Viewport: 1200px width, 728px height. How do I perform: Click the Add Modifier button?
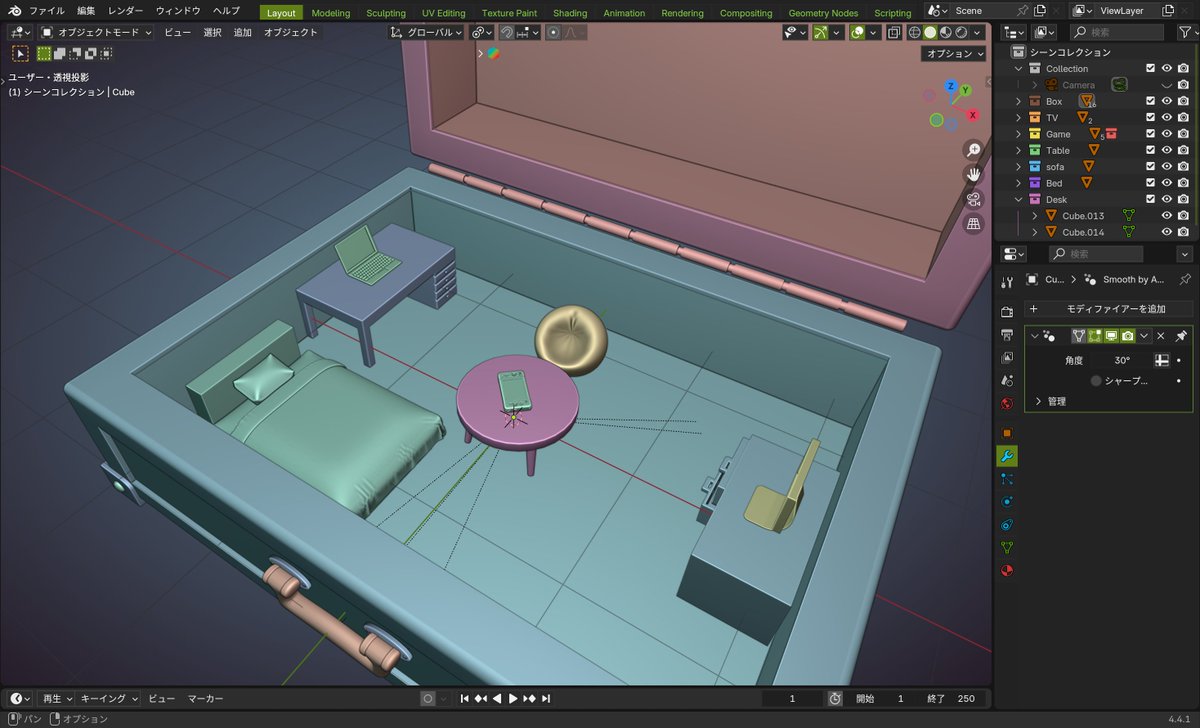[x=1109, y=309]
